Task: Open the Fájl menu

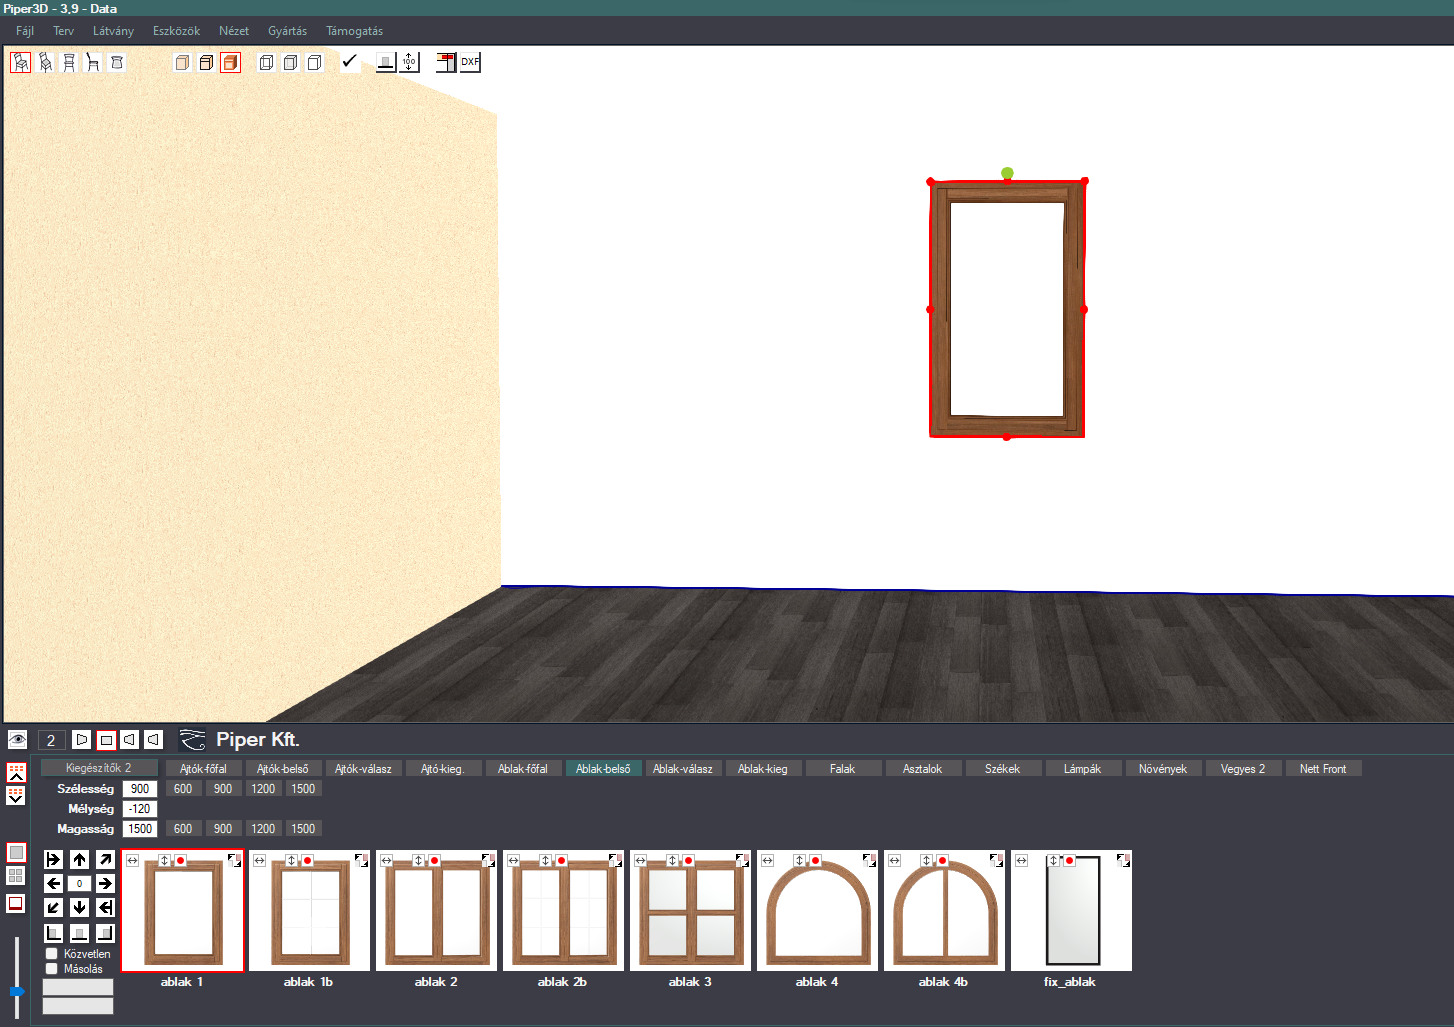Action: coord(25,31)
